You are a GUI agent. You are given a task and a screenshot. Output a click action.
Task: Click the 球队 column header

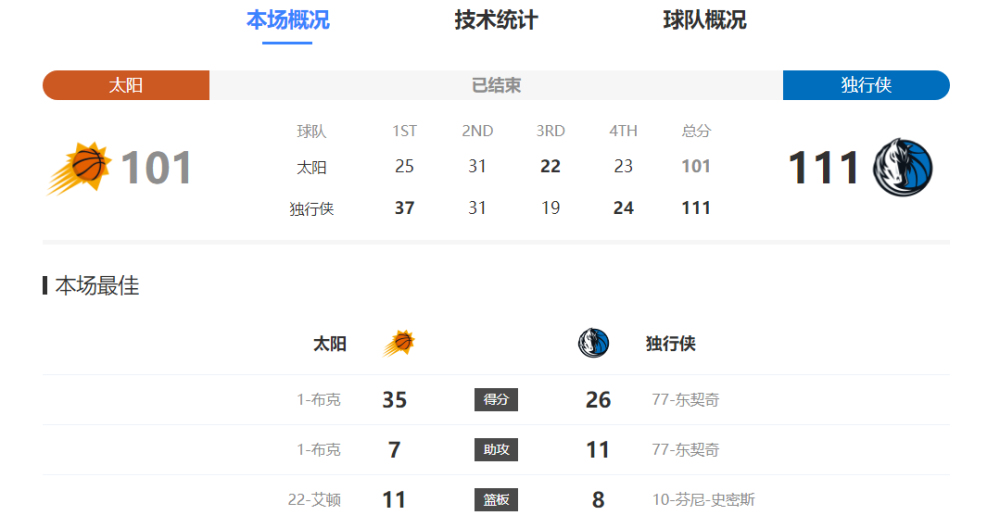tap(312, 131)
